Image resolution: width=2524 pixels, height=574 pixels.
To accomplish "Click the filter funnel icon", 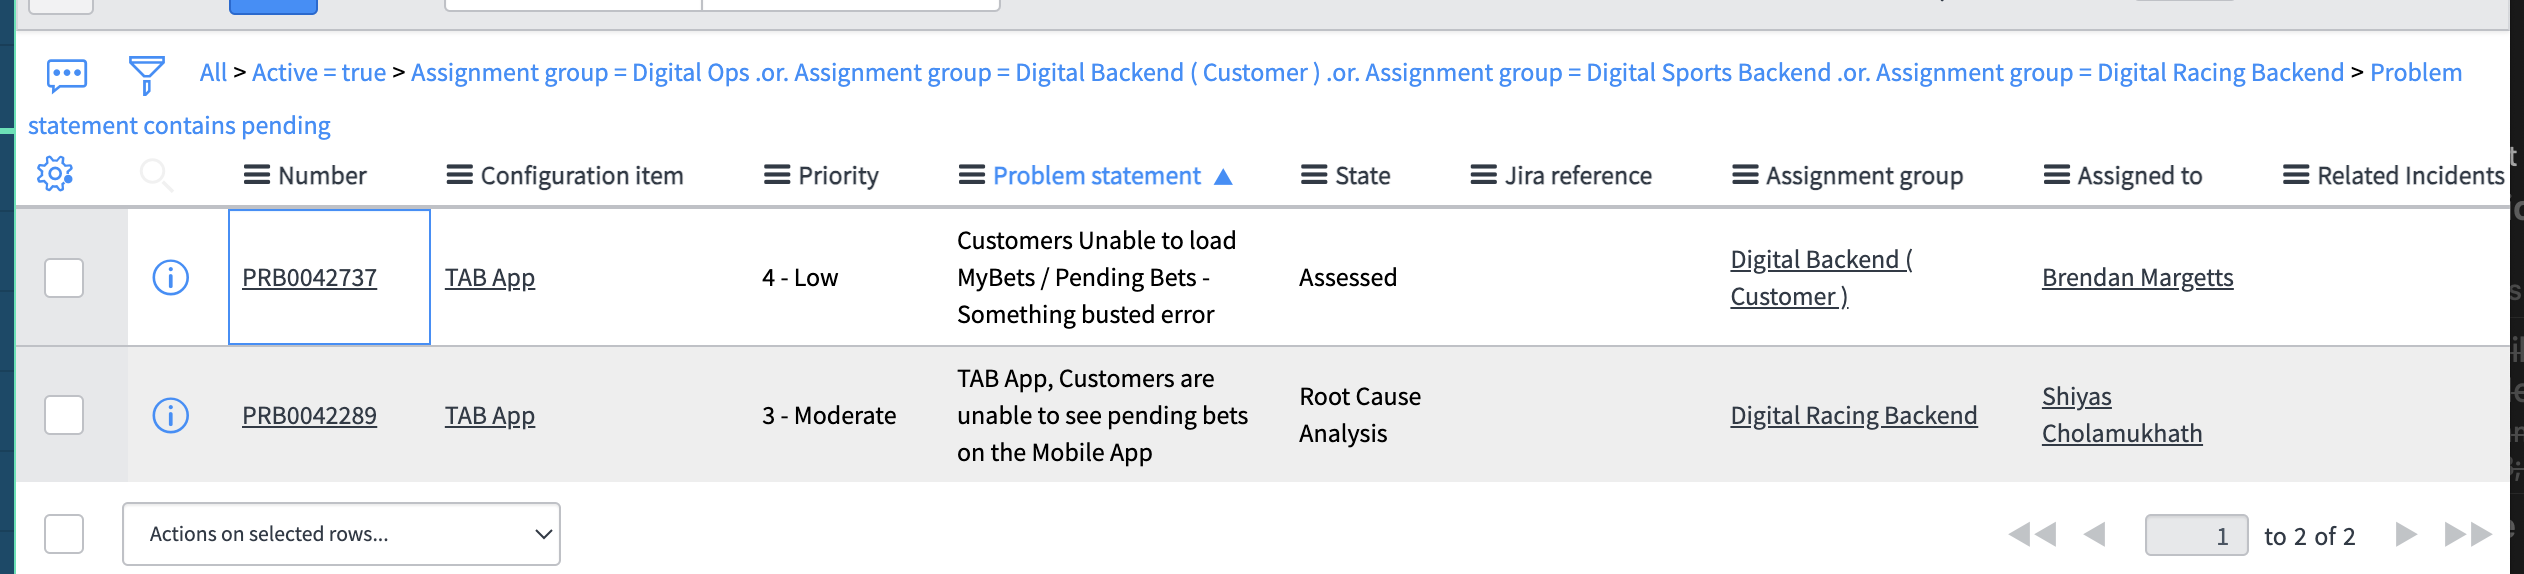I will coord(147,75).
